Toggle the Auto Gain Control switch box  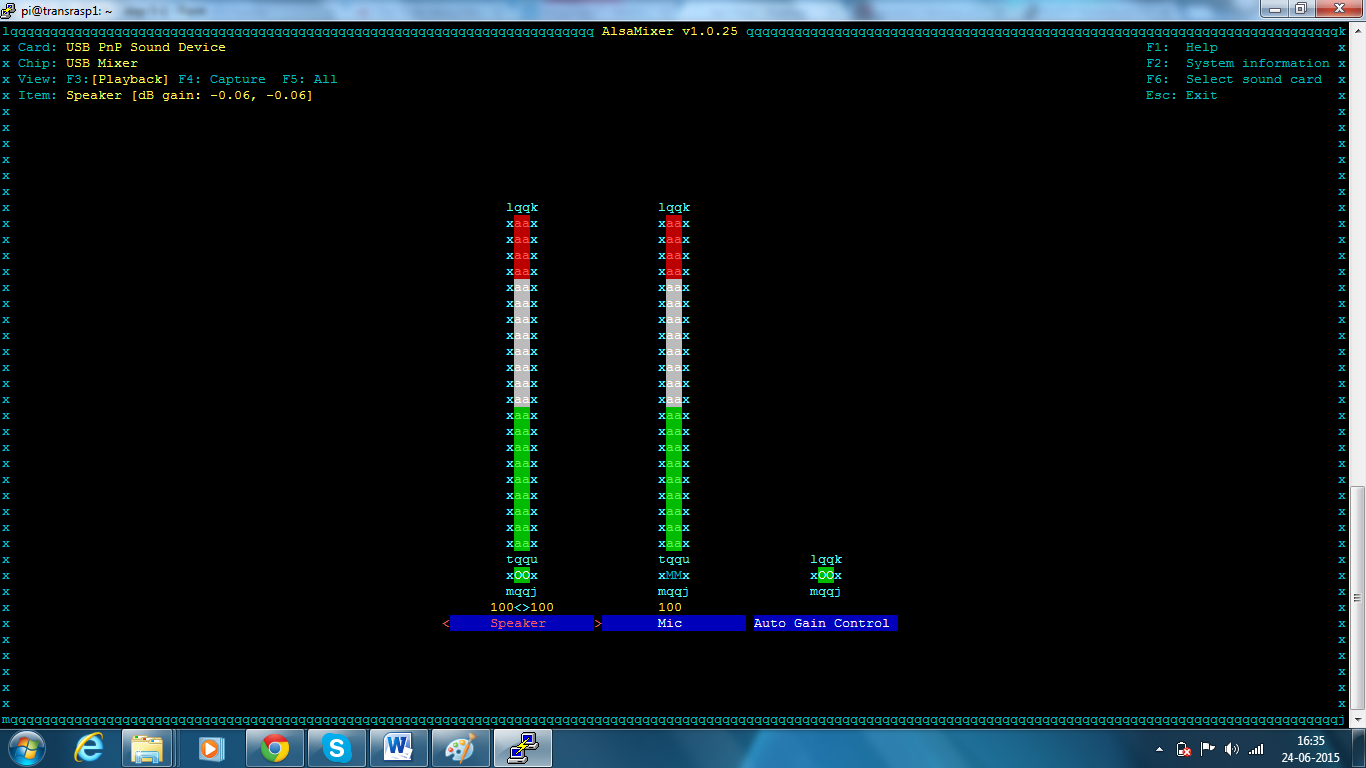pyautogui.click(x=826, y=576)
